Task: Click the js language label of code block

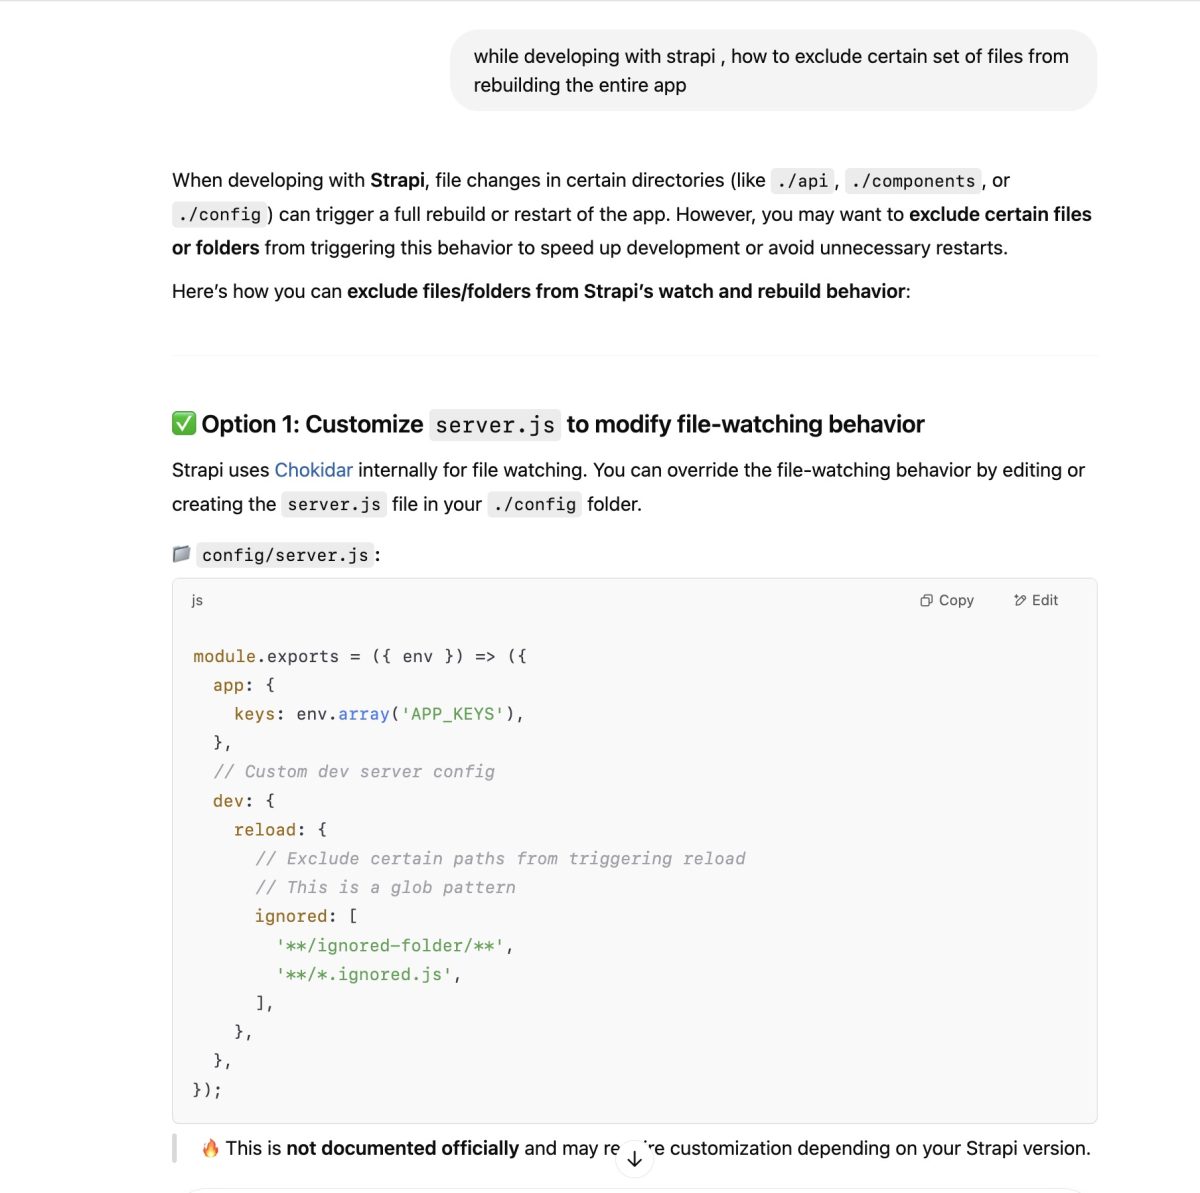Action: (197, 600)
